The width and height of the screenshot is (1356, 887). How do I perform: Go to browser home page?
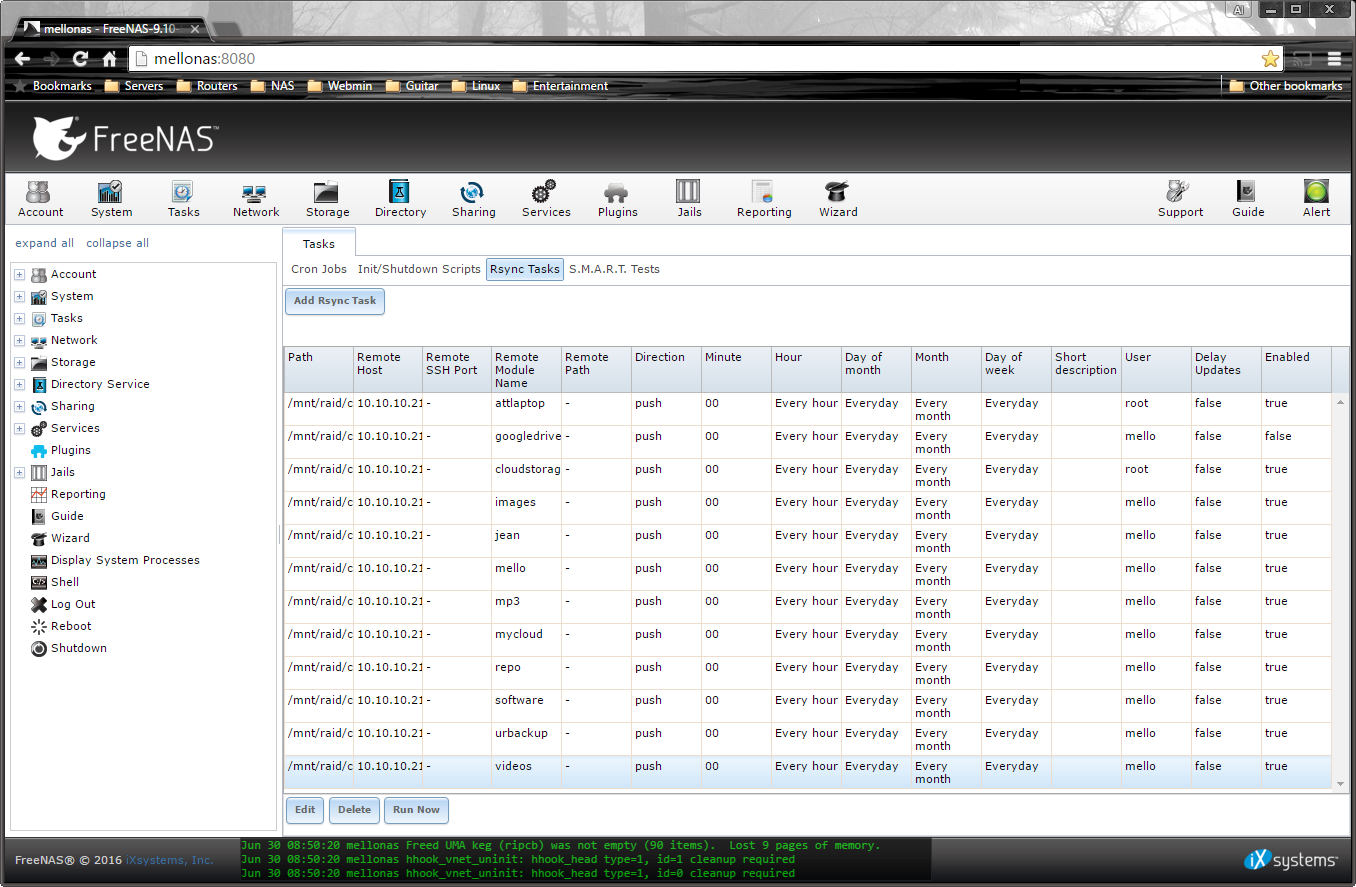click(109, 59)
